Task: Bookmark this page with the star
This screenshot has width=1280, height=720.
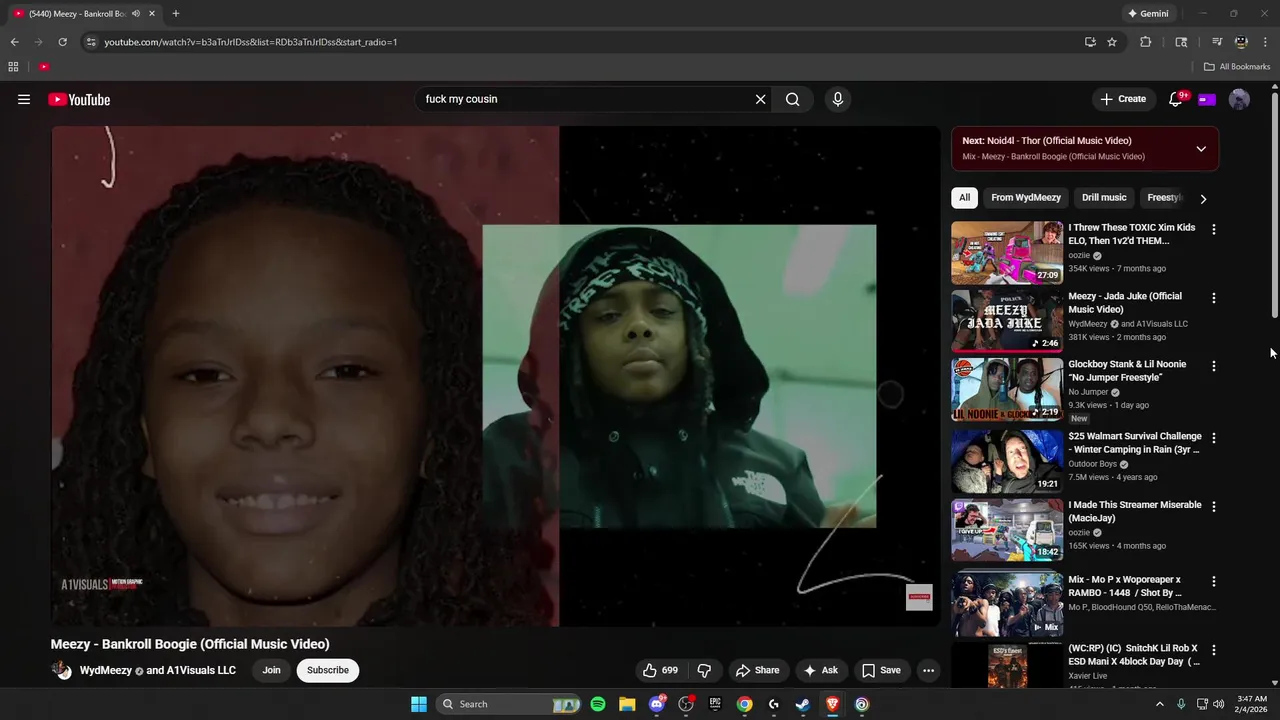Action: click(x=1112, y=42)
